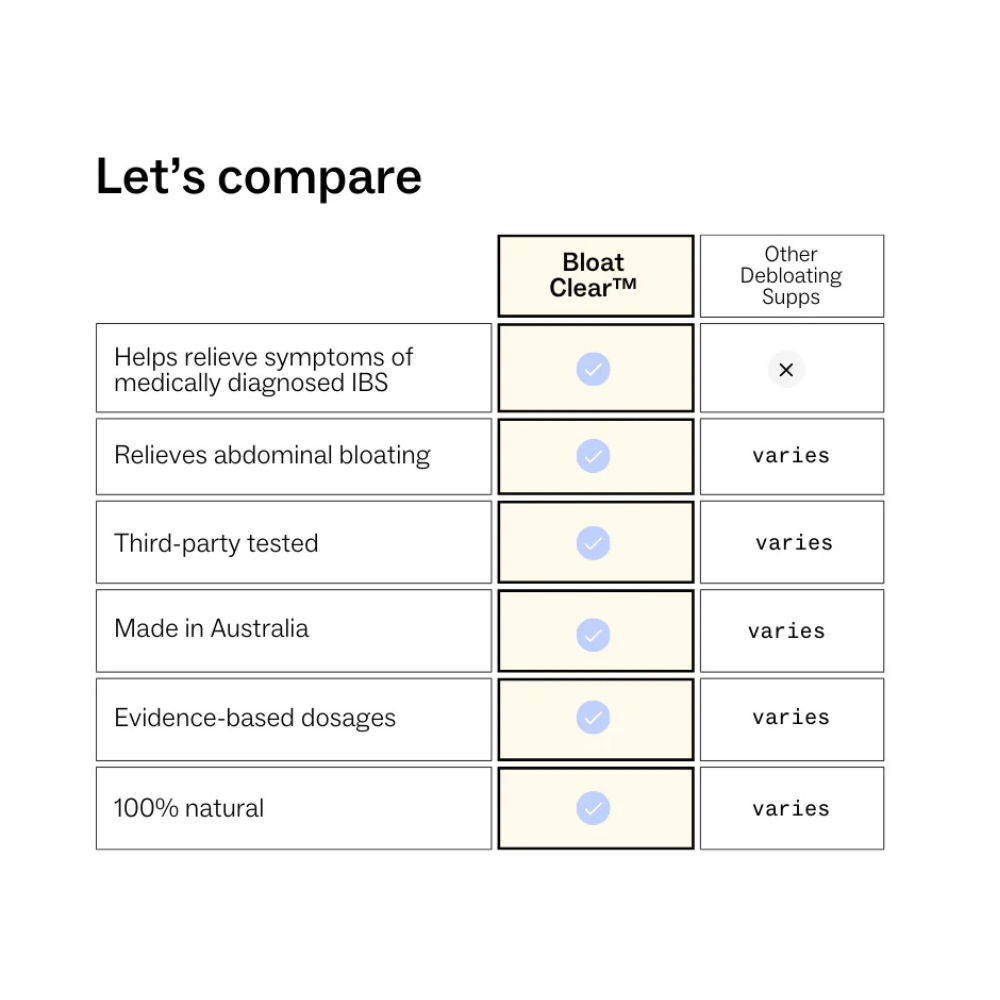Click the Relieves abdominal bloating label
1000x1000 pixels.
coord(272,456)
